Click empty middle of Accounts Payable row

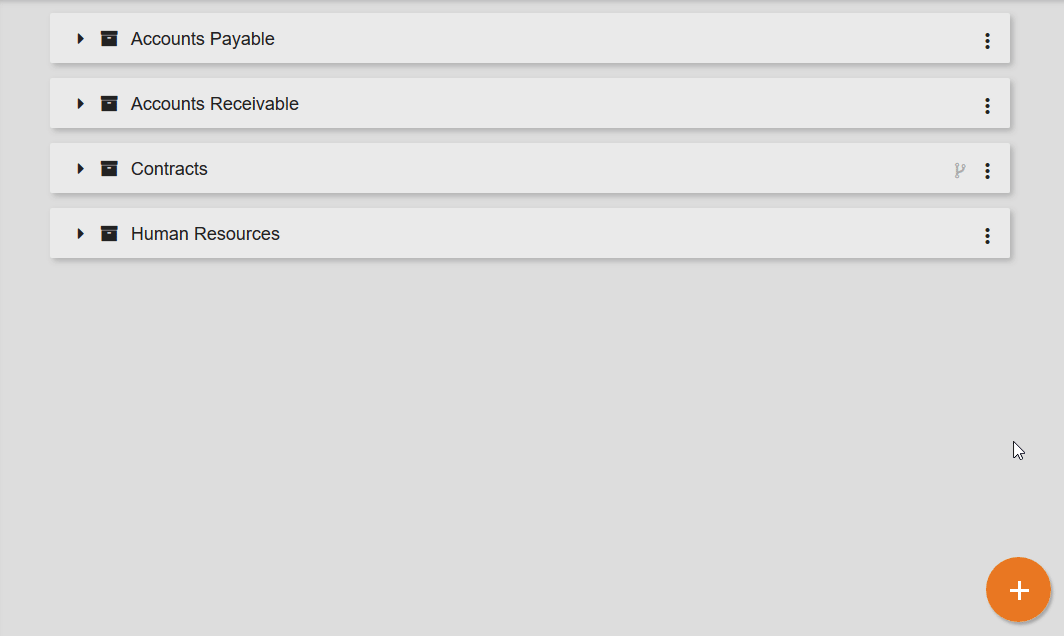click(600, 39)
